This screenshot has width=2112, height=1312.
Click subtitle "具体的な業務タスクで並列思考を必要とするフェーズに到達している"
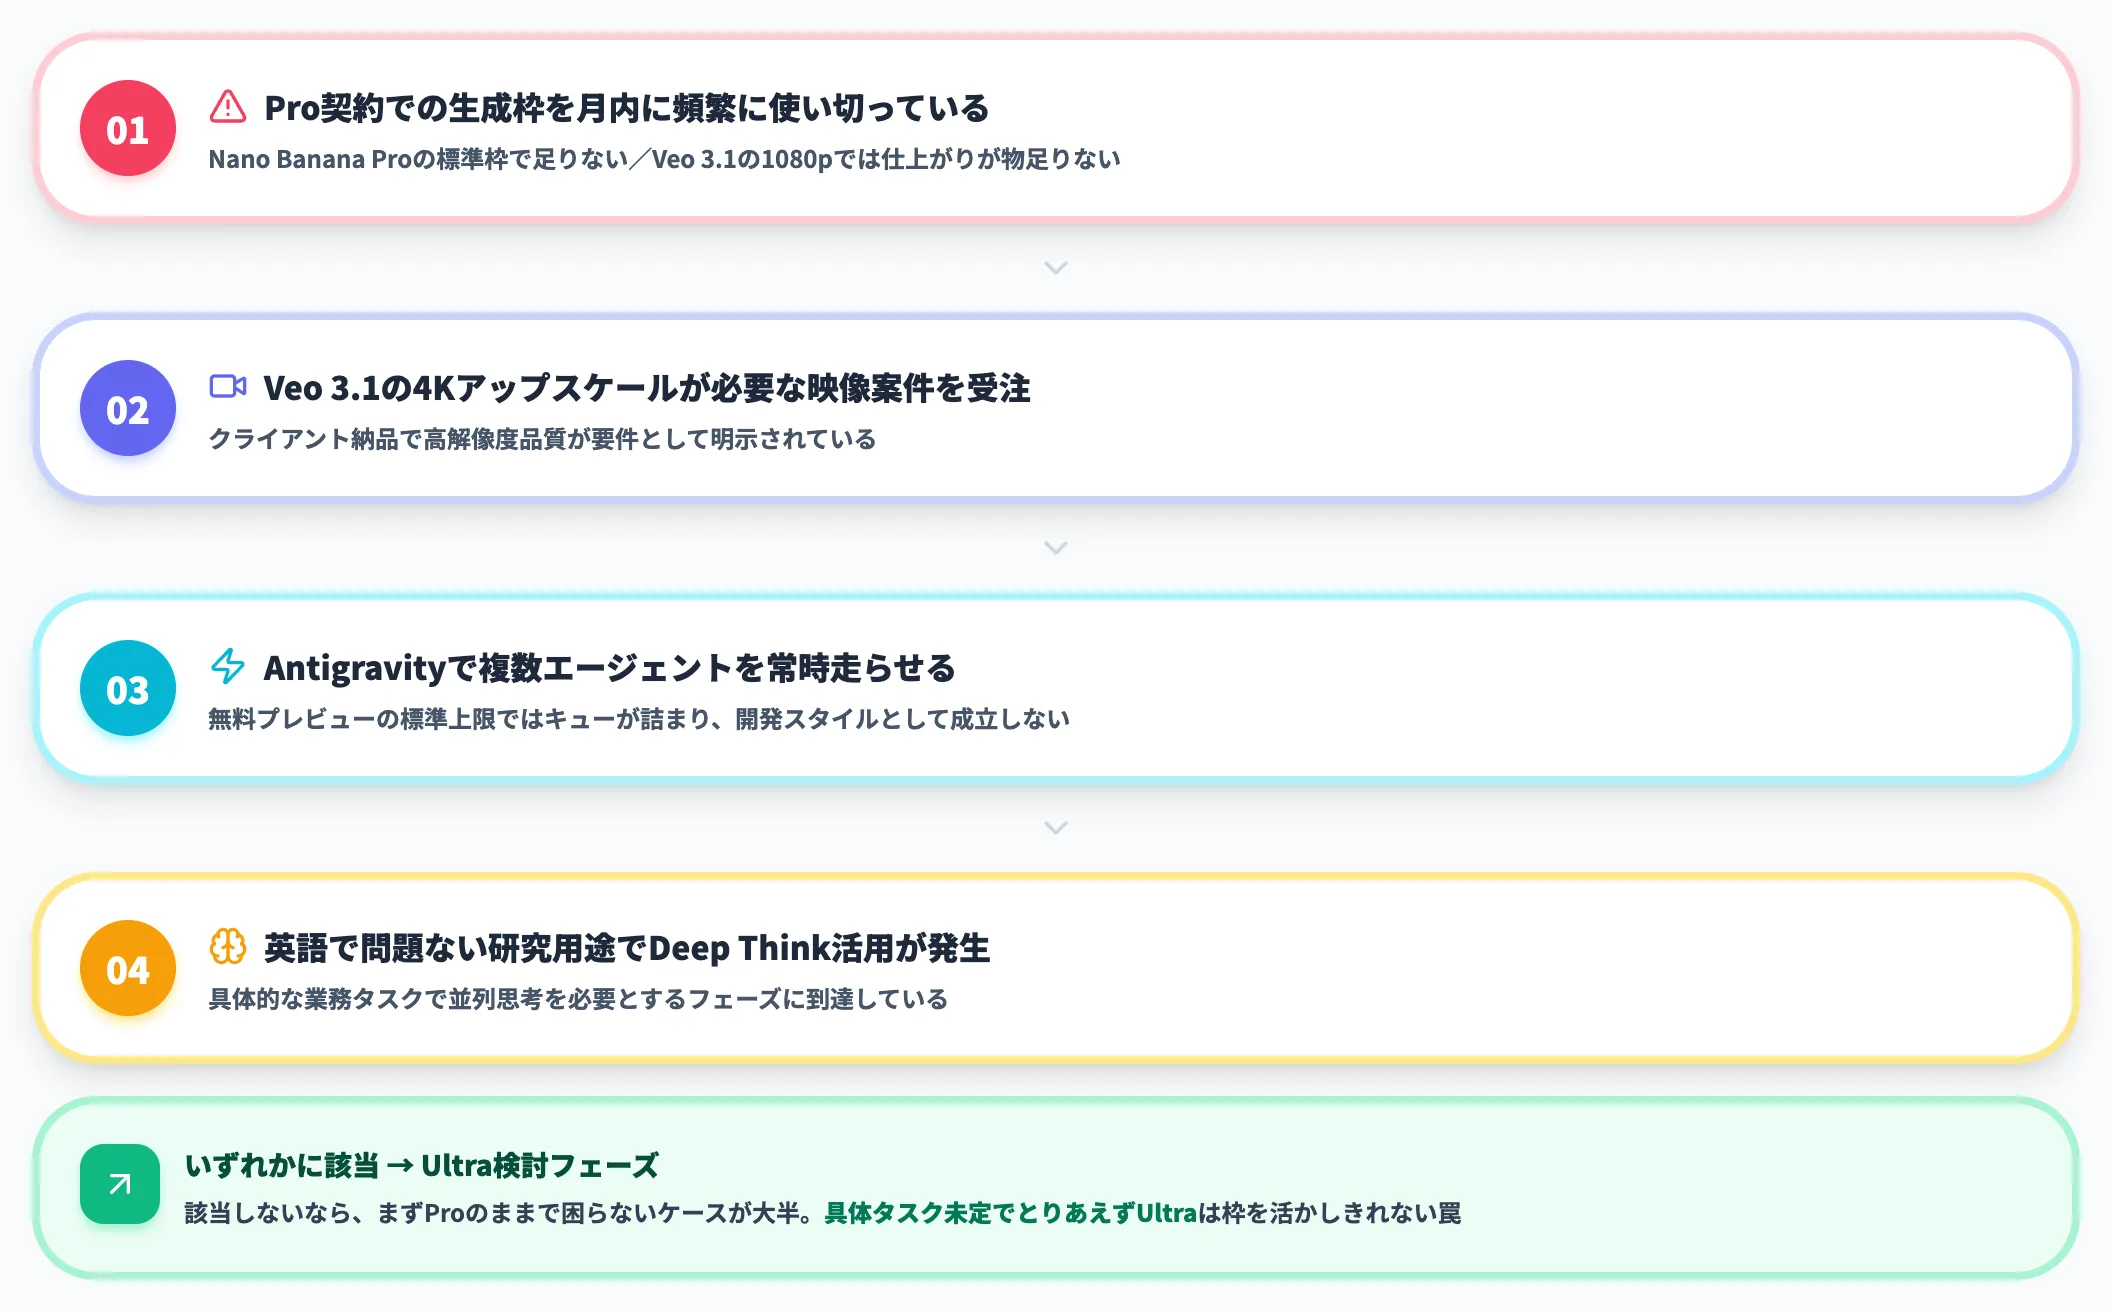click(578, 1000)
